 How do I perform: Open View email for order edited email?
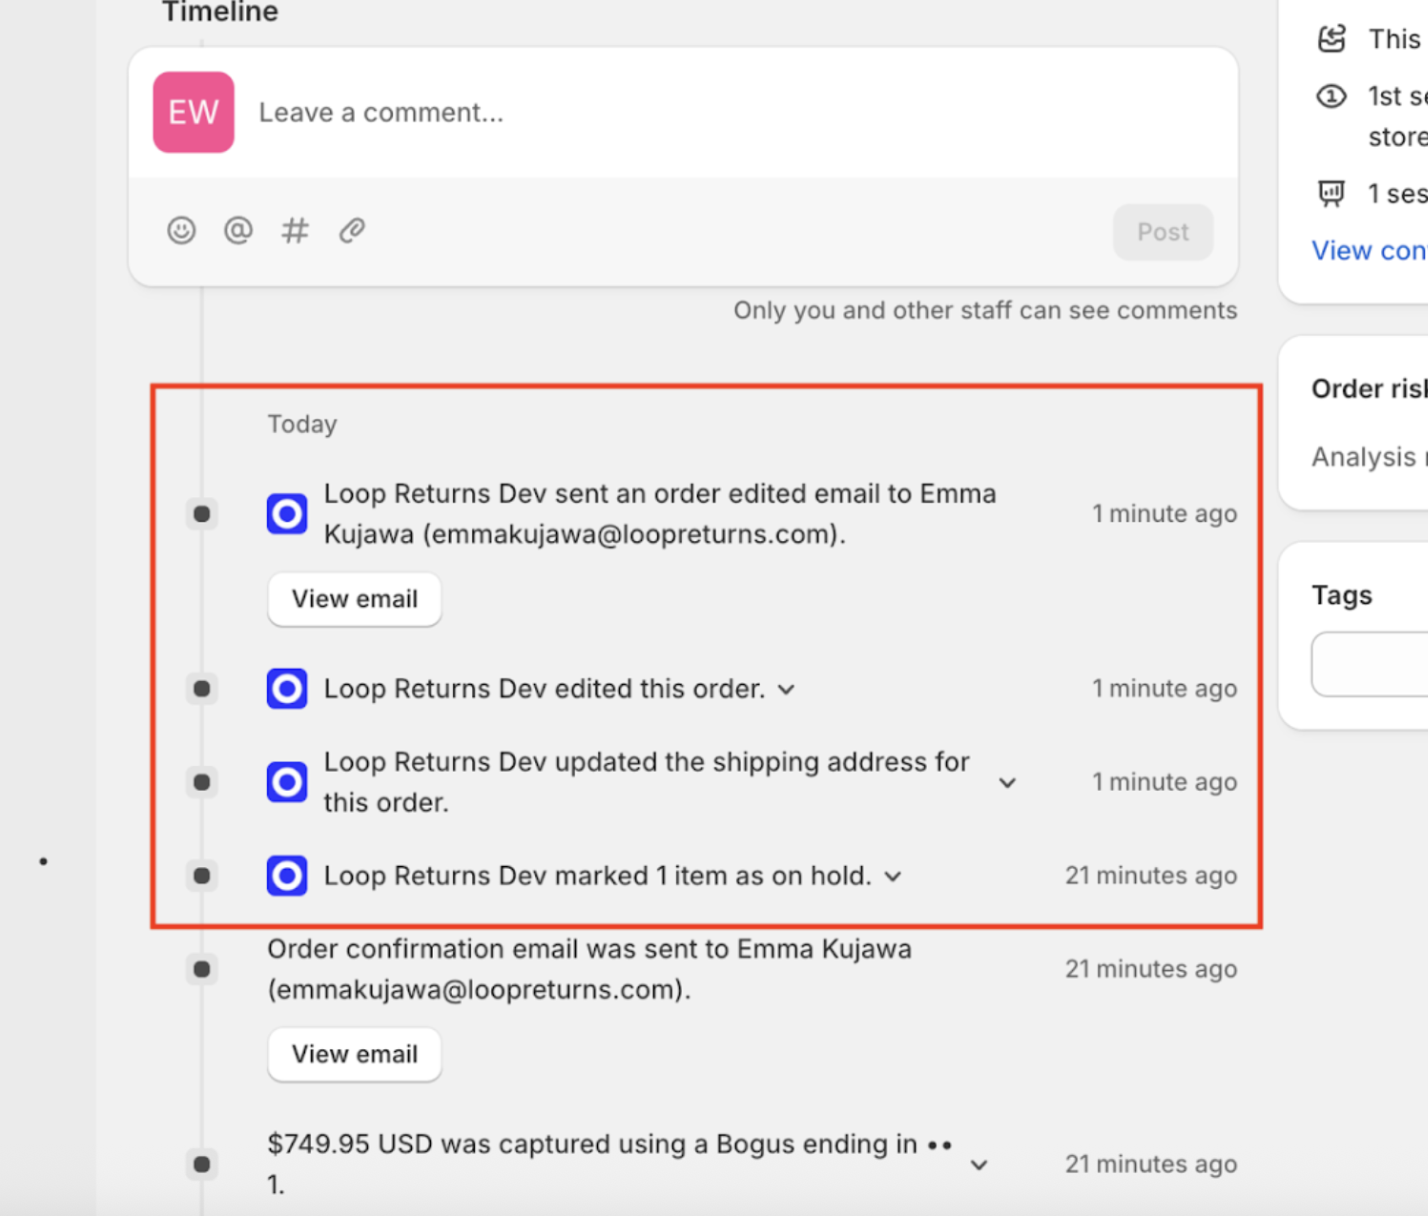point(354,599)
